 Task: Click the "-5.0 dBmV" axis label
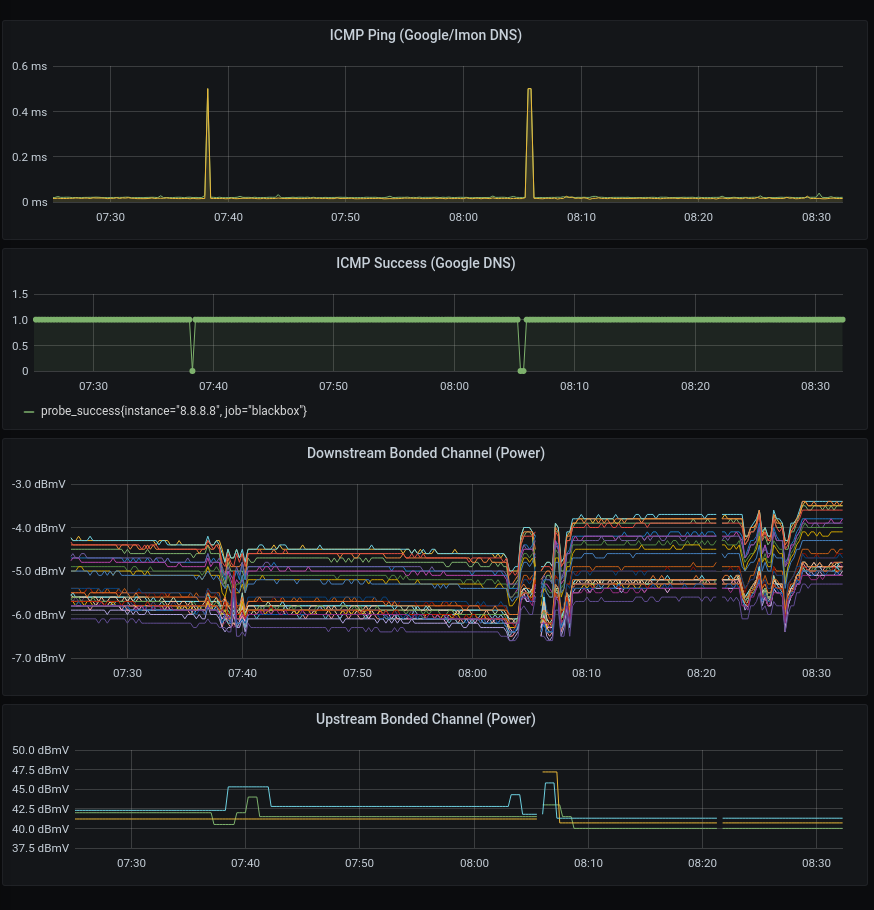39,571
